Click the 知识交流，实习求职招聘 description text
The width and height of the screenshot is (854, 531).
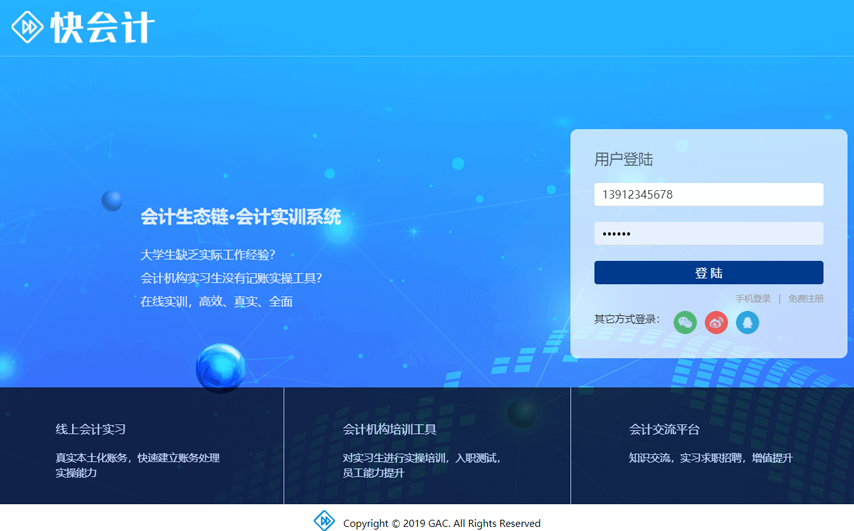[710, 458]
